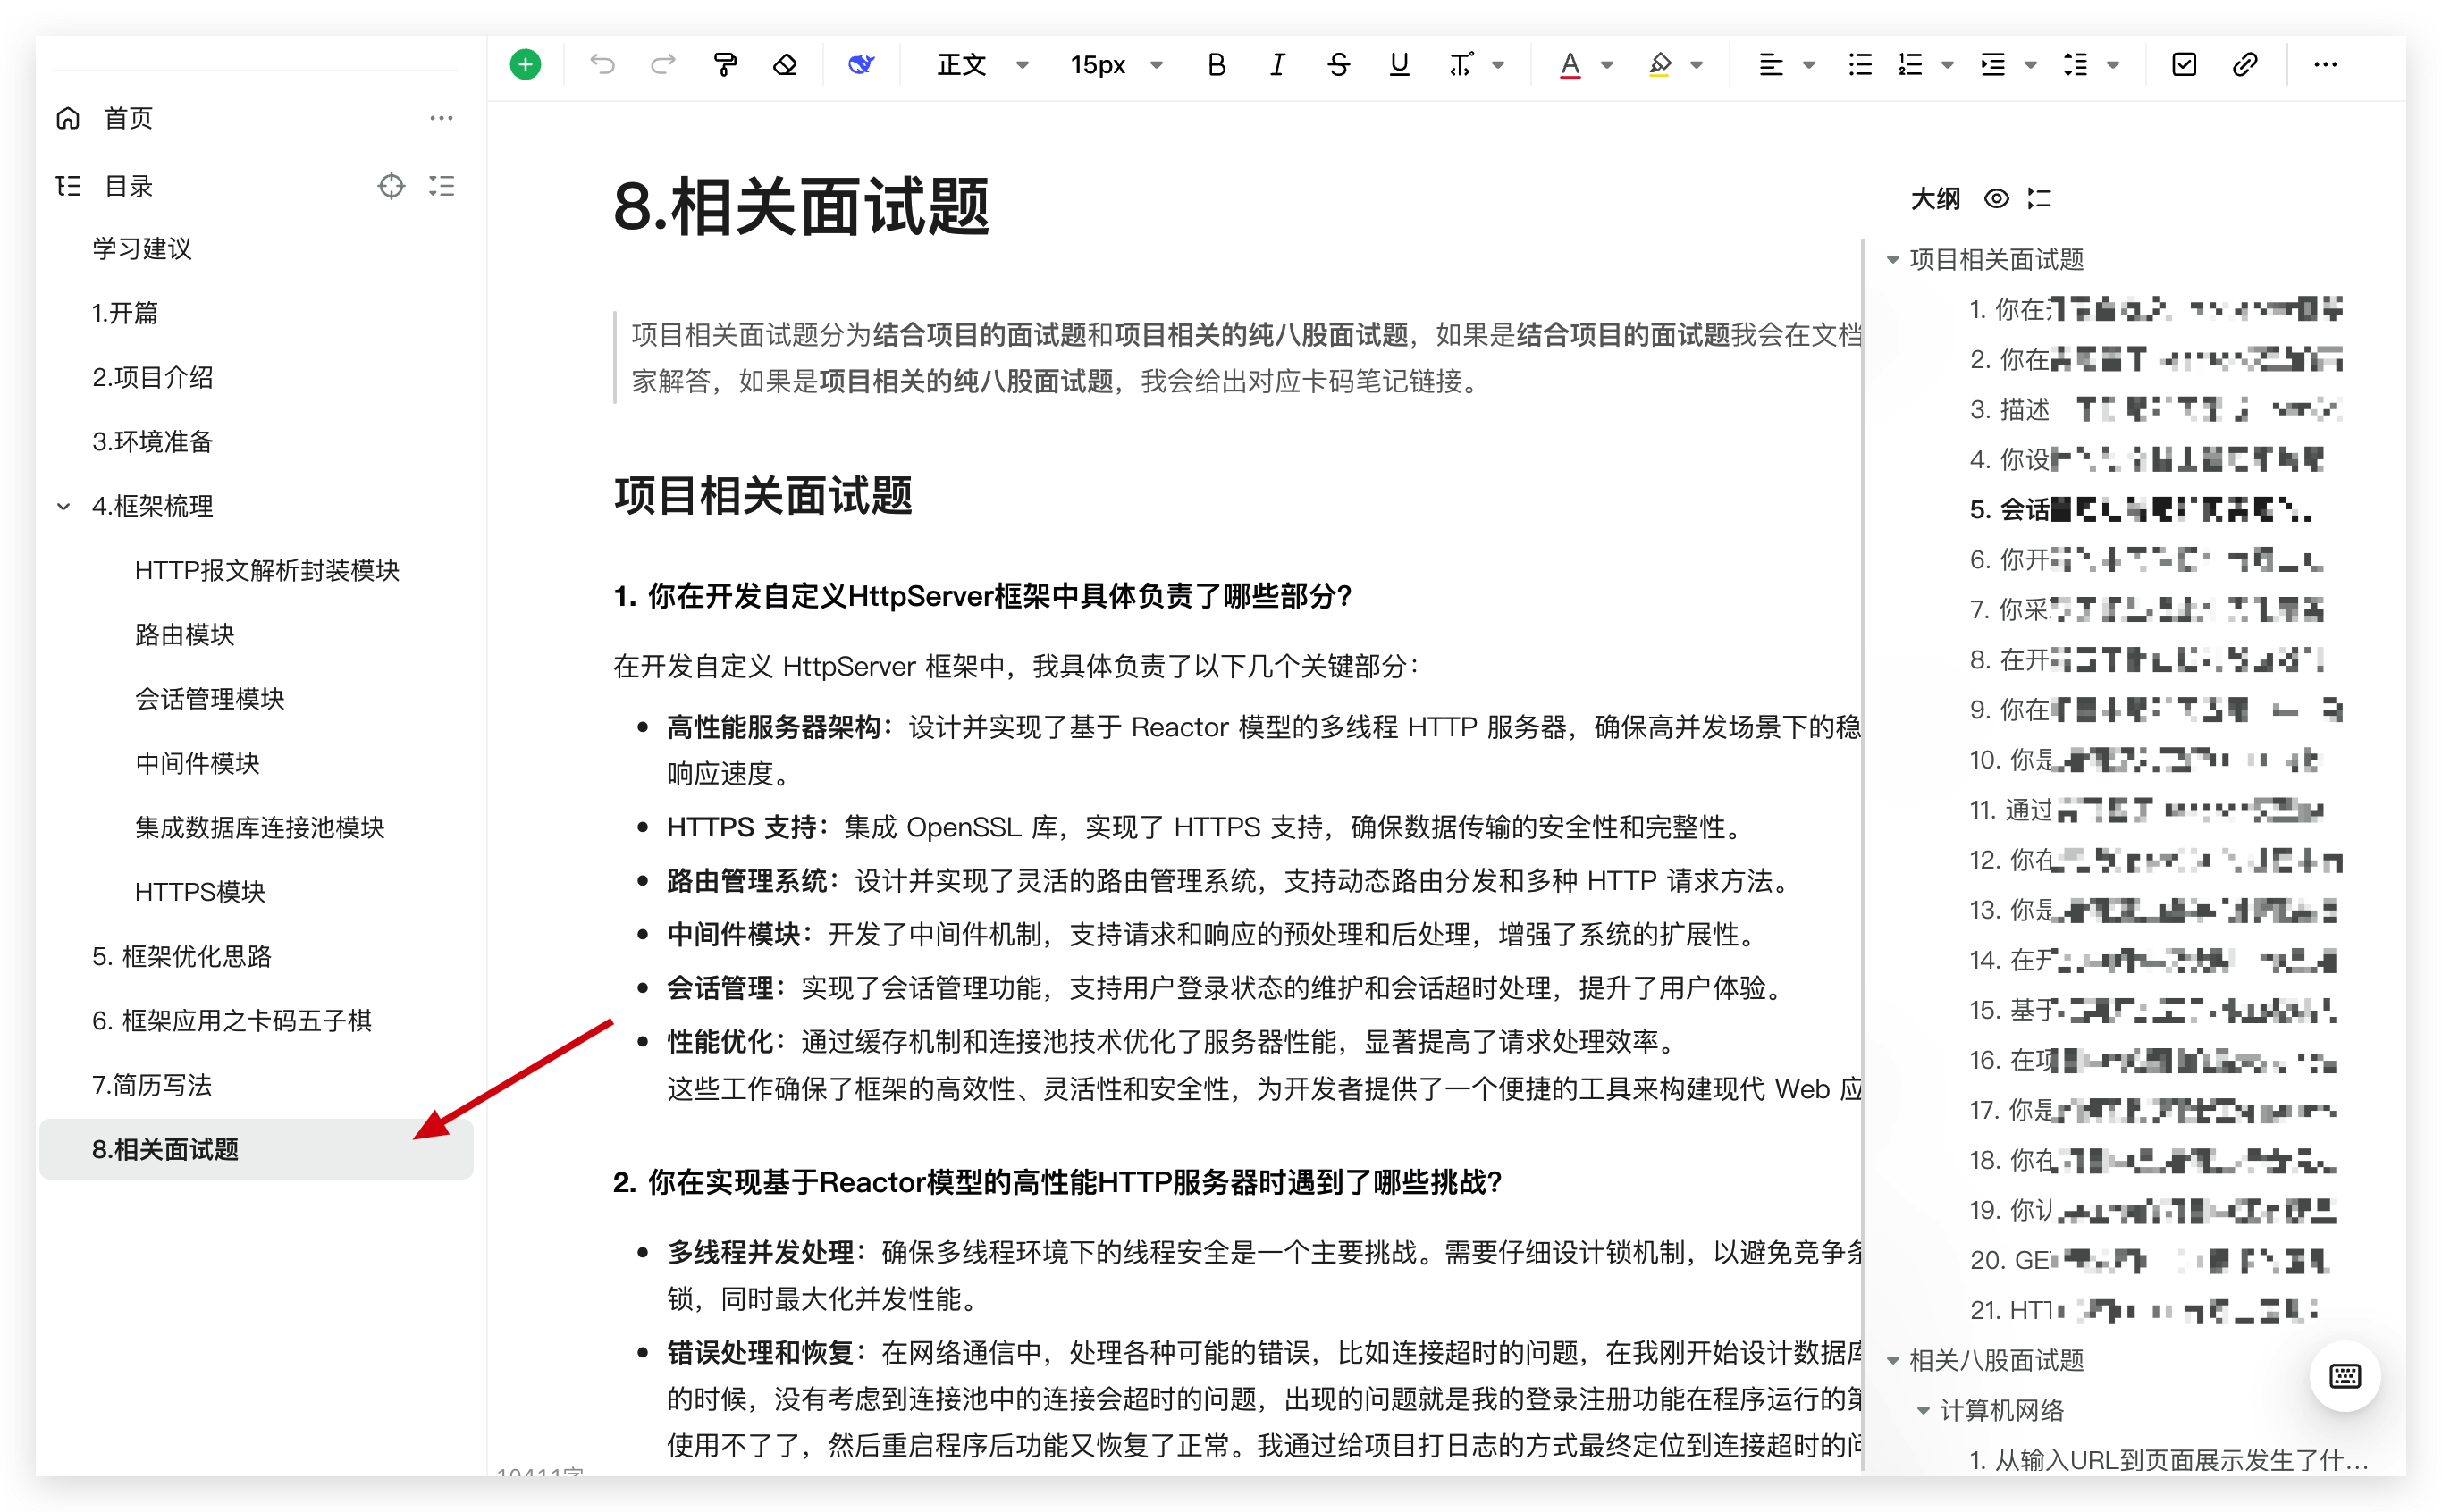Viewport: 2442px width, 1512px height.
Task: Clear formatting with the eraser icon
Action: (785, 65)
